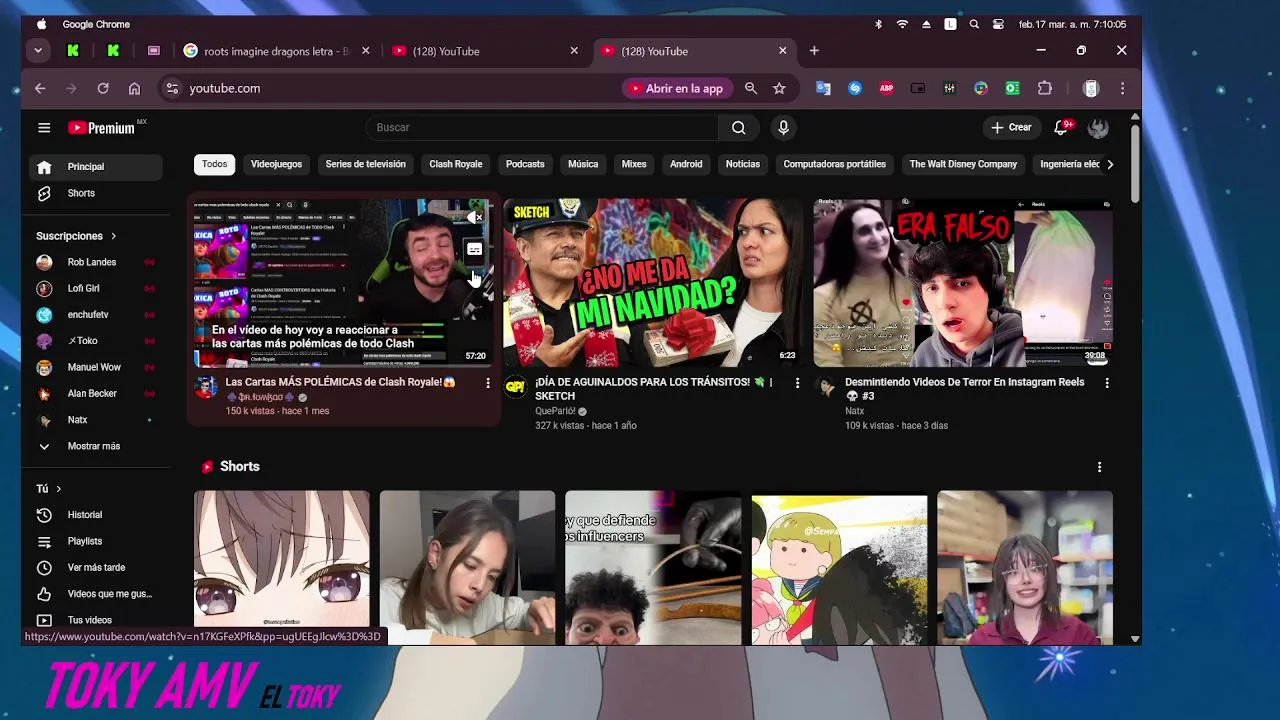This screenshot has width=1280, height=720.
Task: Unmute the previewing Clash Royale video
Action: [475, 217]
